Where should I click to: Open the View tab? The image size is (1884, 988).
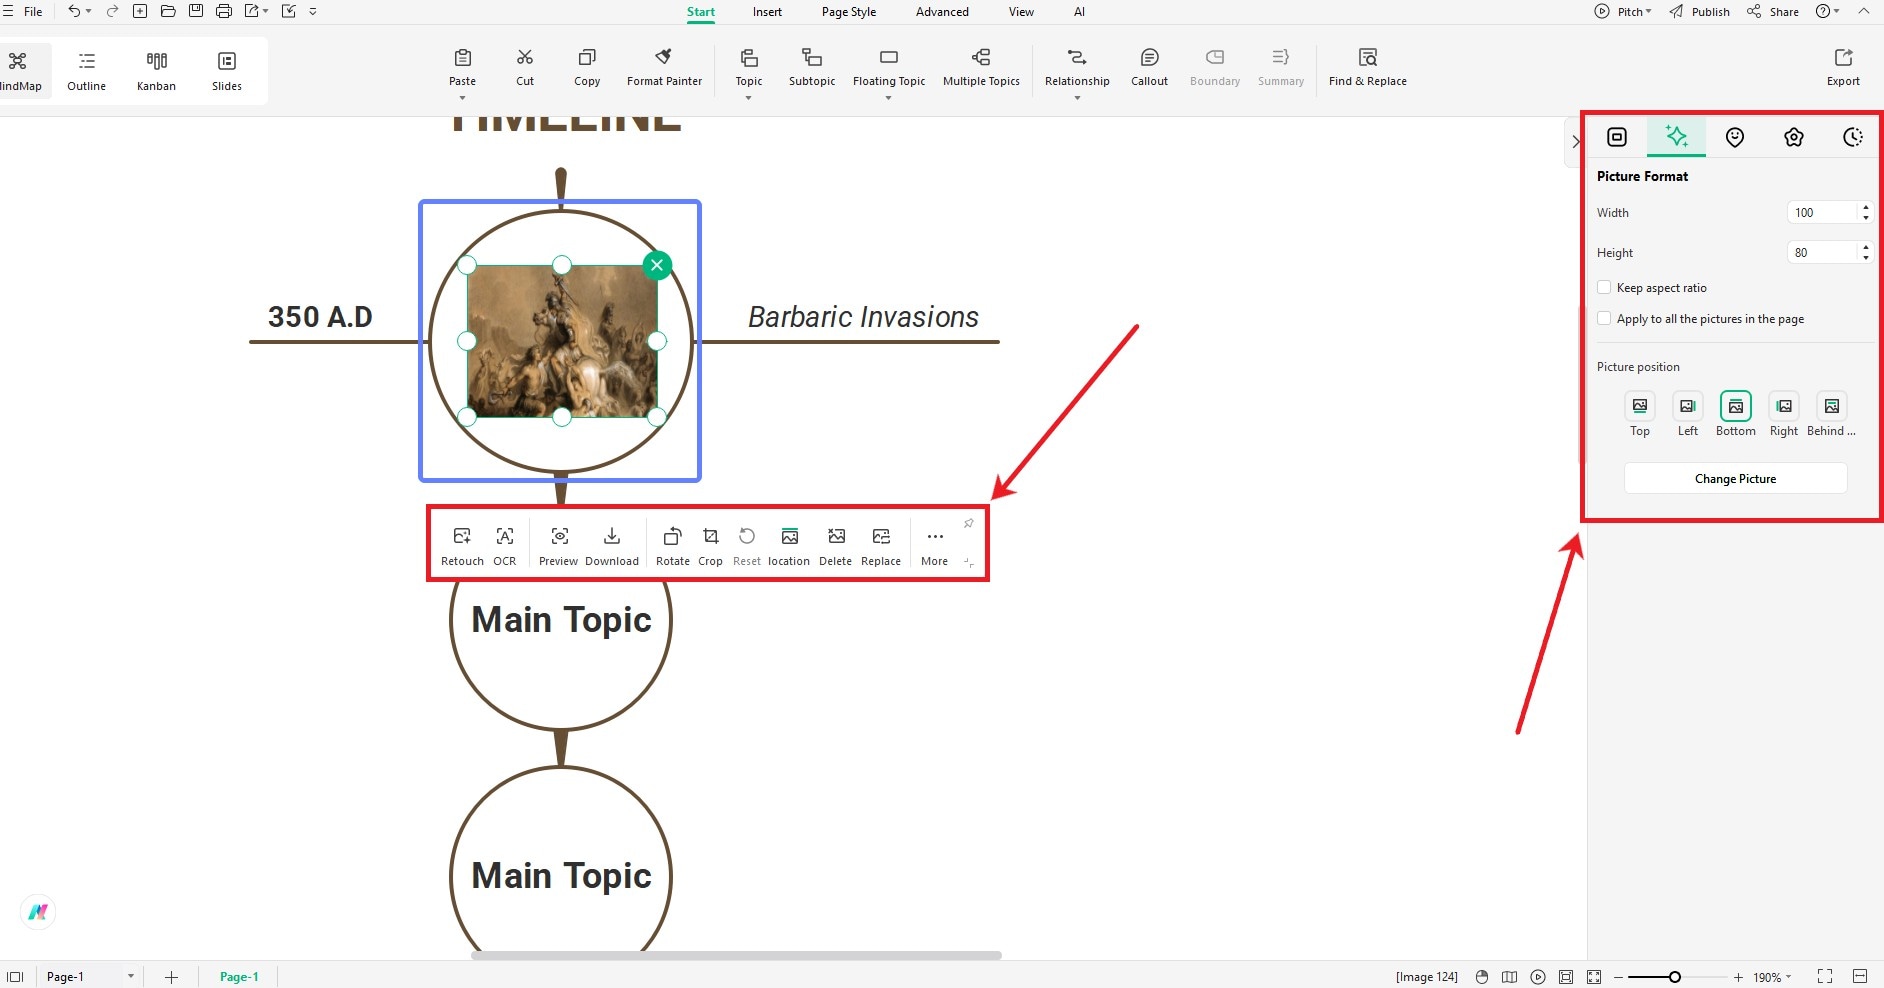pos(1021,12)
